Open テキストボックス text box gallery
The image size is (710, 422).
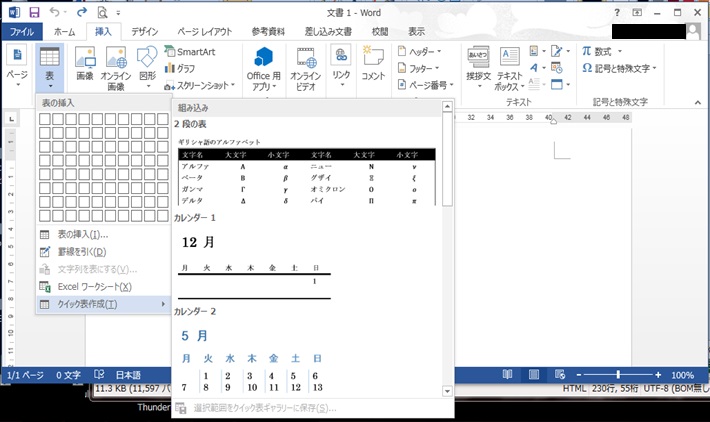click(x=510, y=68)
